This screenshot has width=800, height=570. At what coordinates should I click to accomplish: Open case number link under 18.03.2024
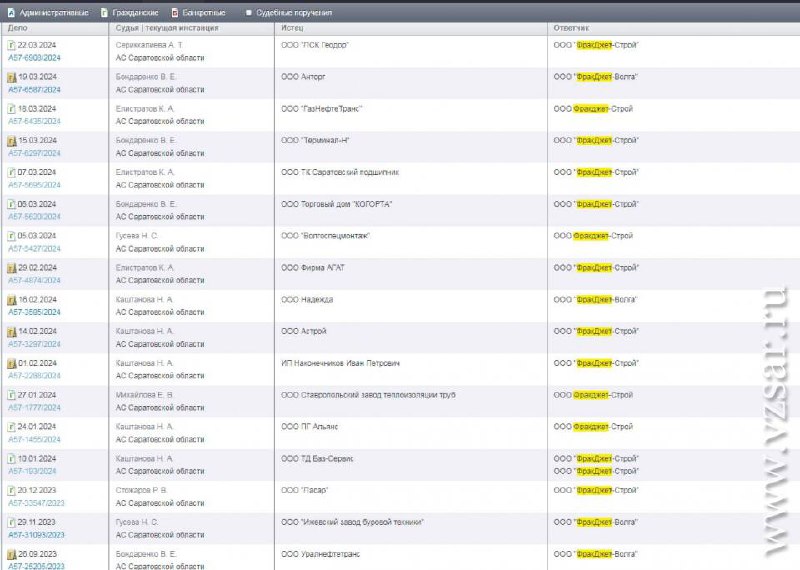34,121
